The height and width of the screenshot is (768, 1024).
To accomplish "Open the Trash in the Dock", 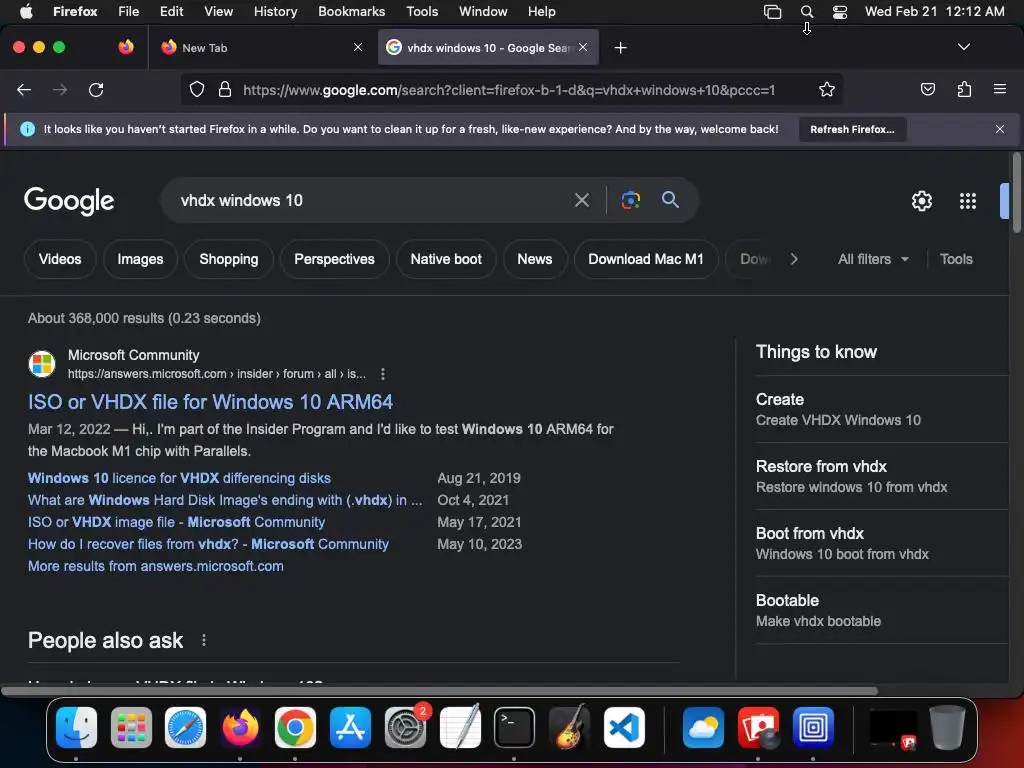I will click(x=947, y=727).
